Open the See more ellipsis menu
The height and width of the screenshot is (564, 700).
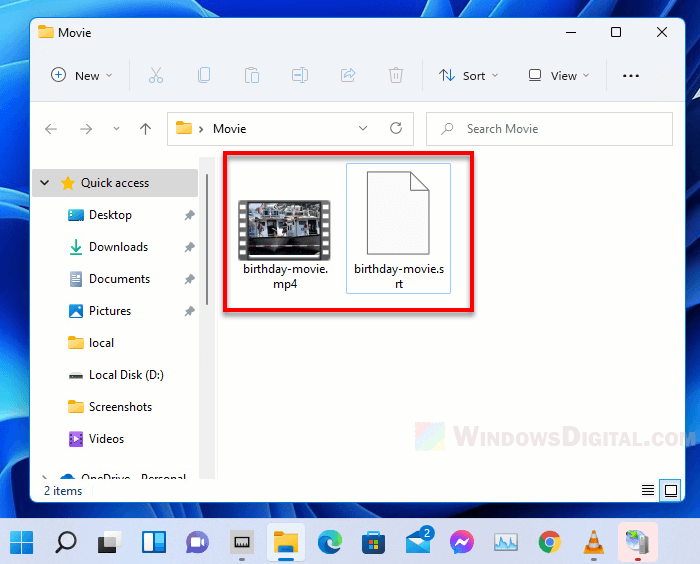point(631,75)
